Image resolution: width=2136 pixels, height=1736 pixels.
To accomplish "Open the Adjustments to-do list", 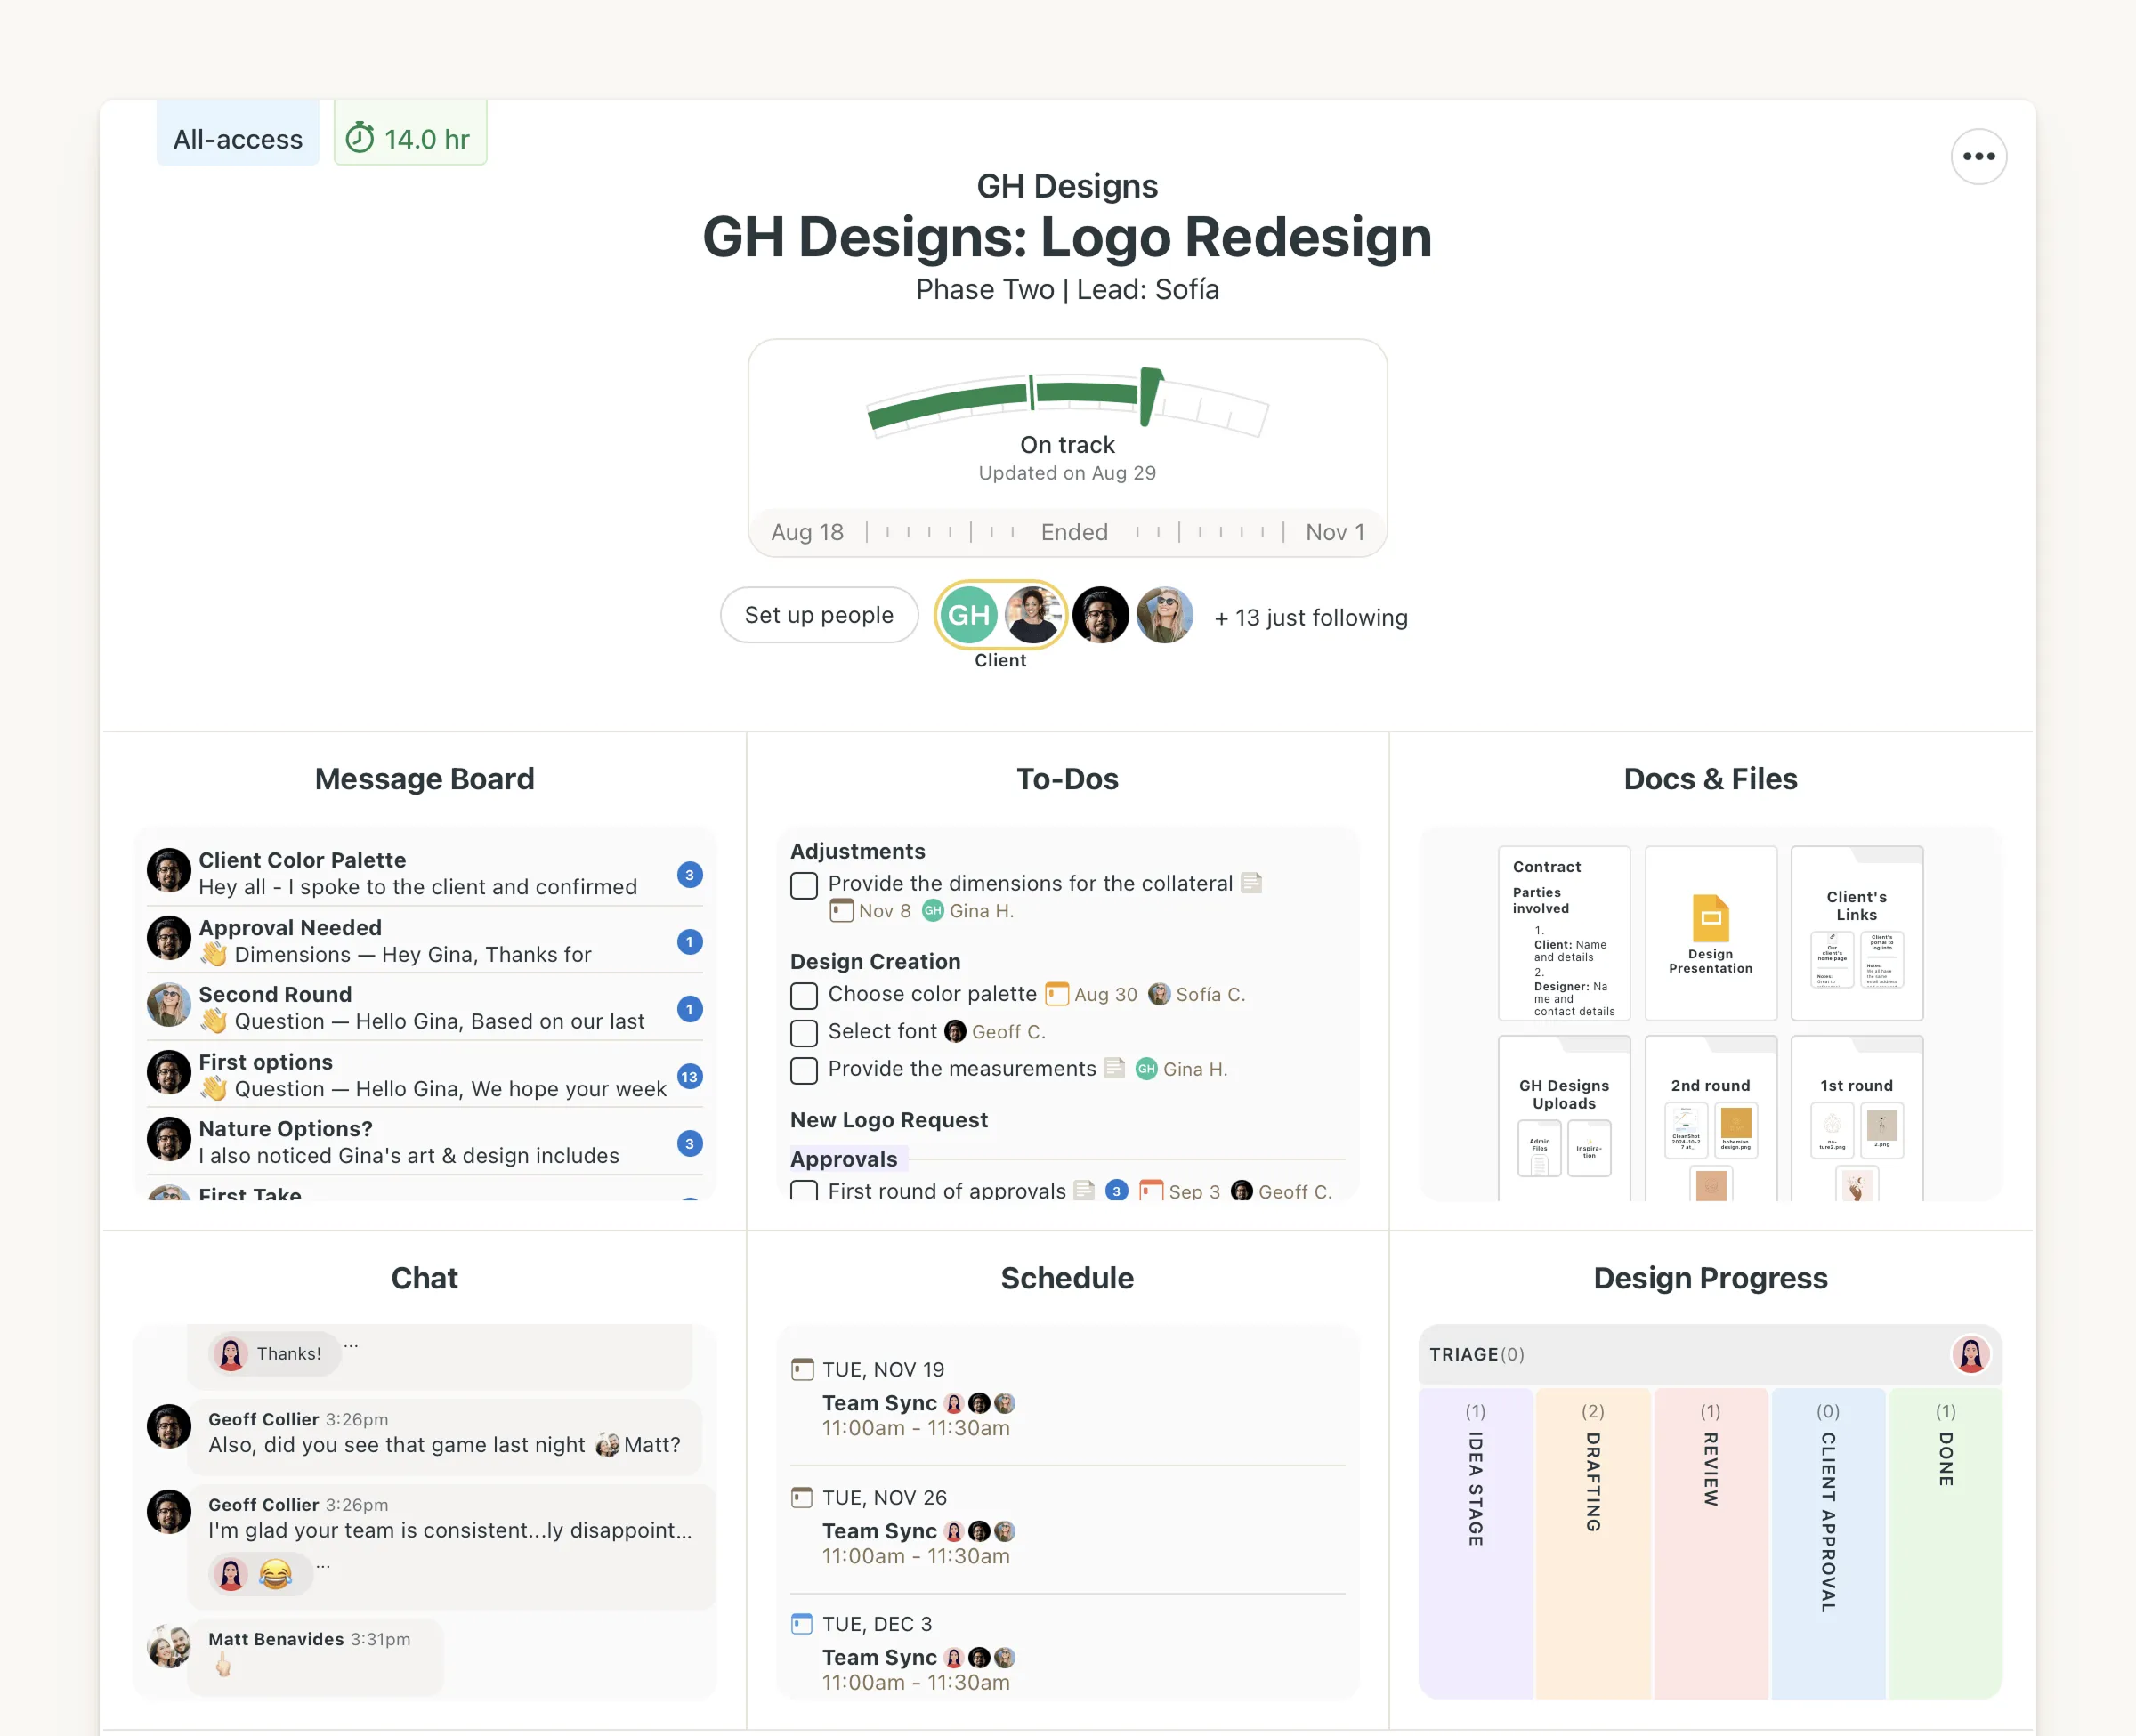I will click(x=857, y=851).
